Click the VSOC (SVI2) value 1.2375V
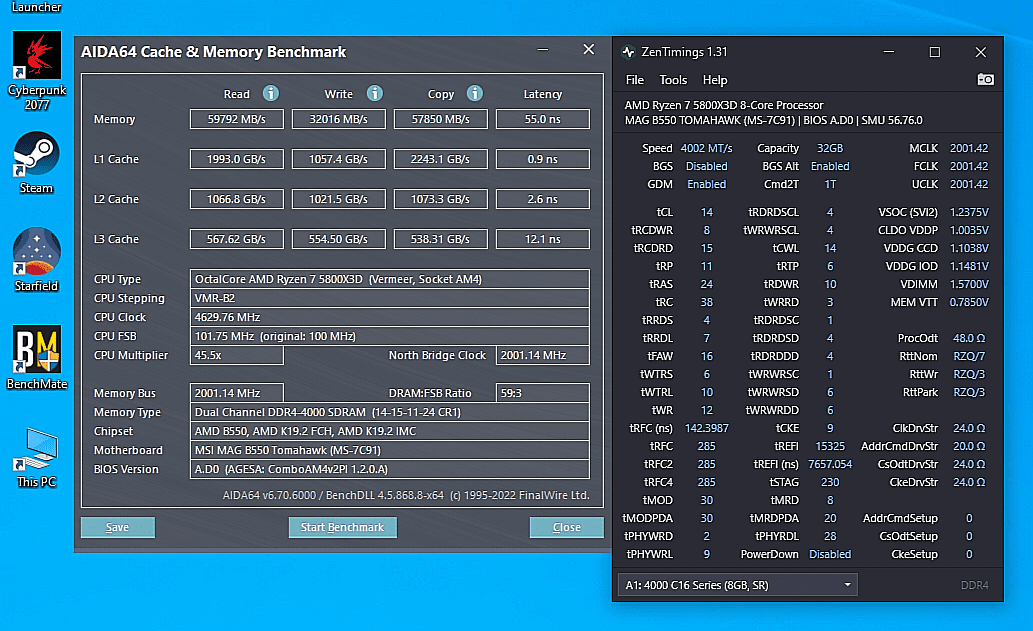This screenshot has width=1033, height=631. point(968,212)
